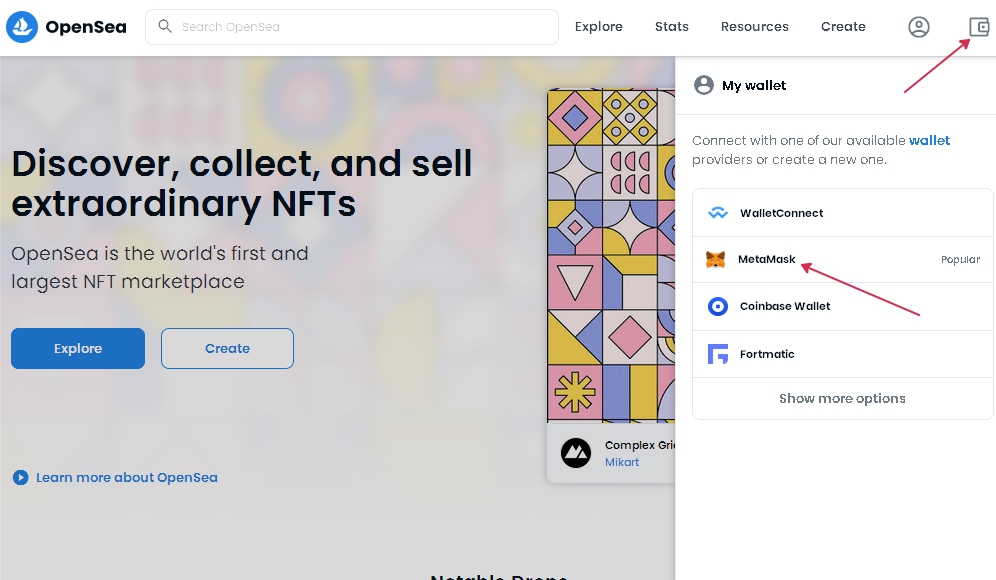Open the blue wallet help link
This screenshot has width=996, height=580.
click(x=929, y=141)
